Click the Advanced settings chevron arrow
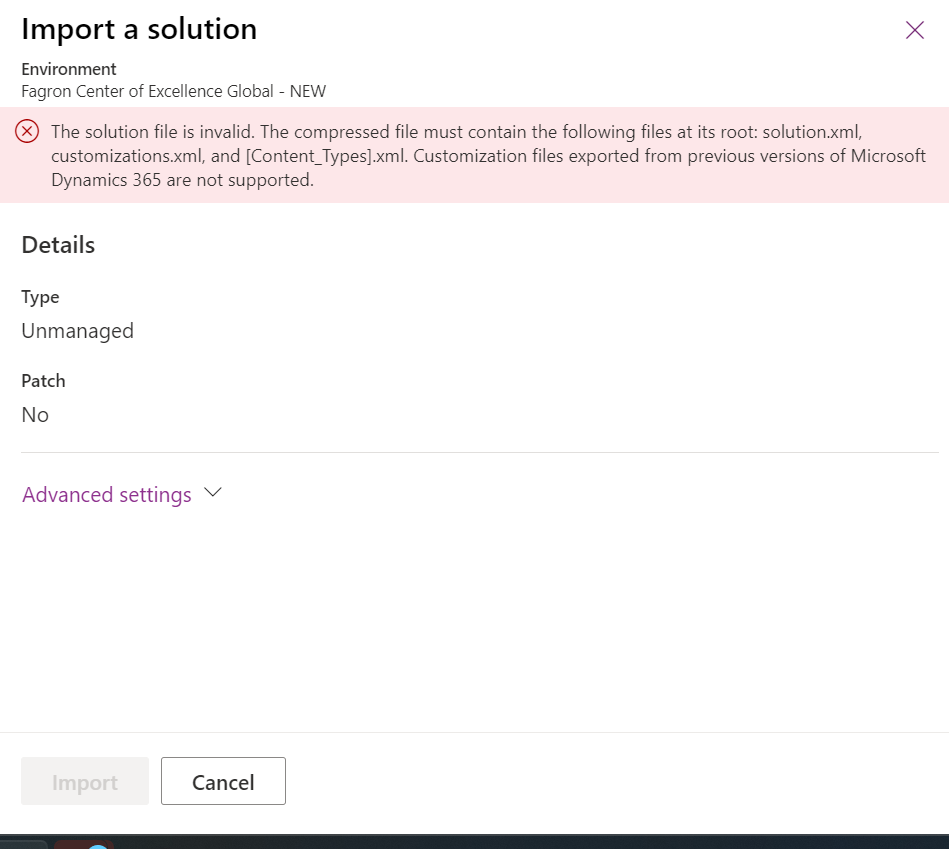The width and height of the screenshot is (949, 849). pyautogui.click(x=213, y=492)
